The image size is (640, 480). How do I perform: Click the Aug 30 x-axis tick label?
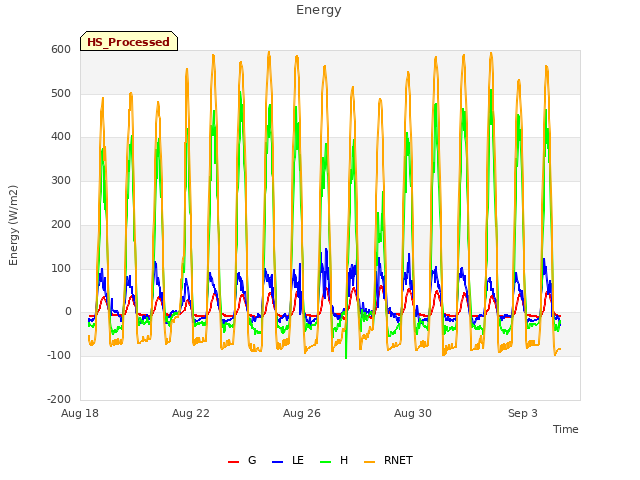pos(413,413)
